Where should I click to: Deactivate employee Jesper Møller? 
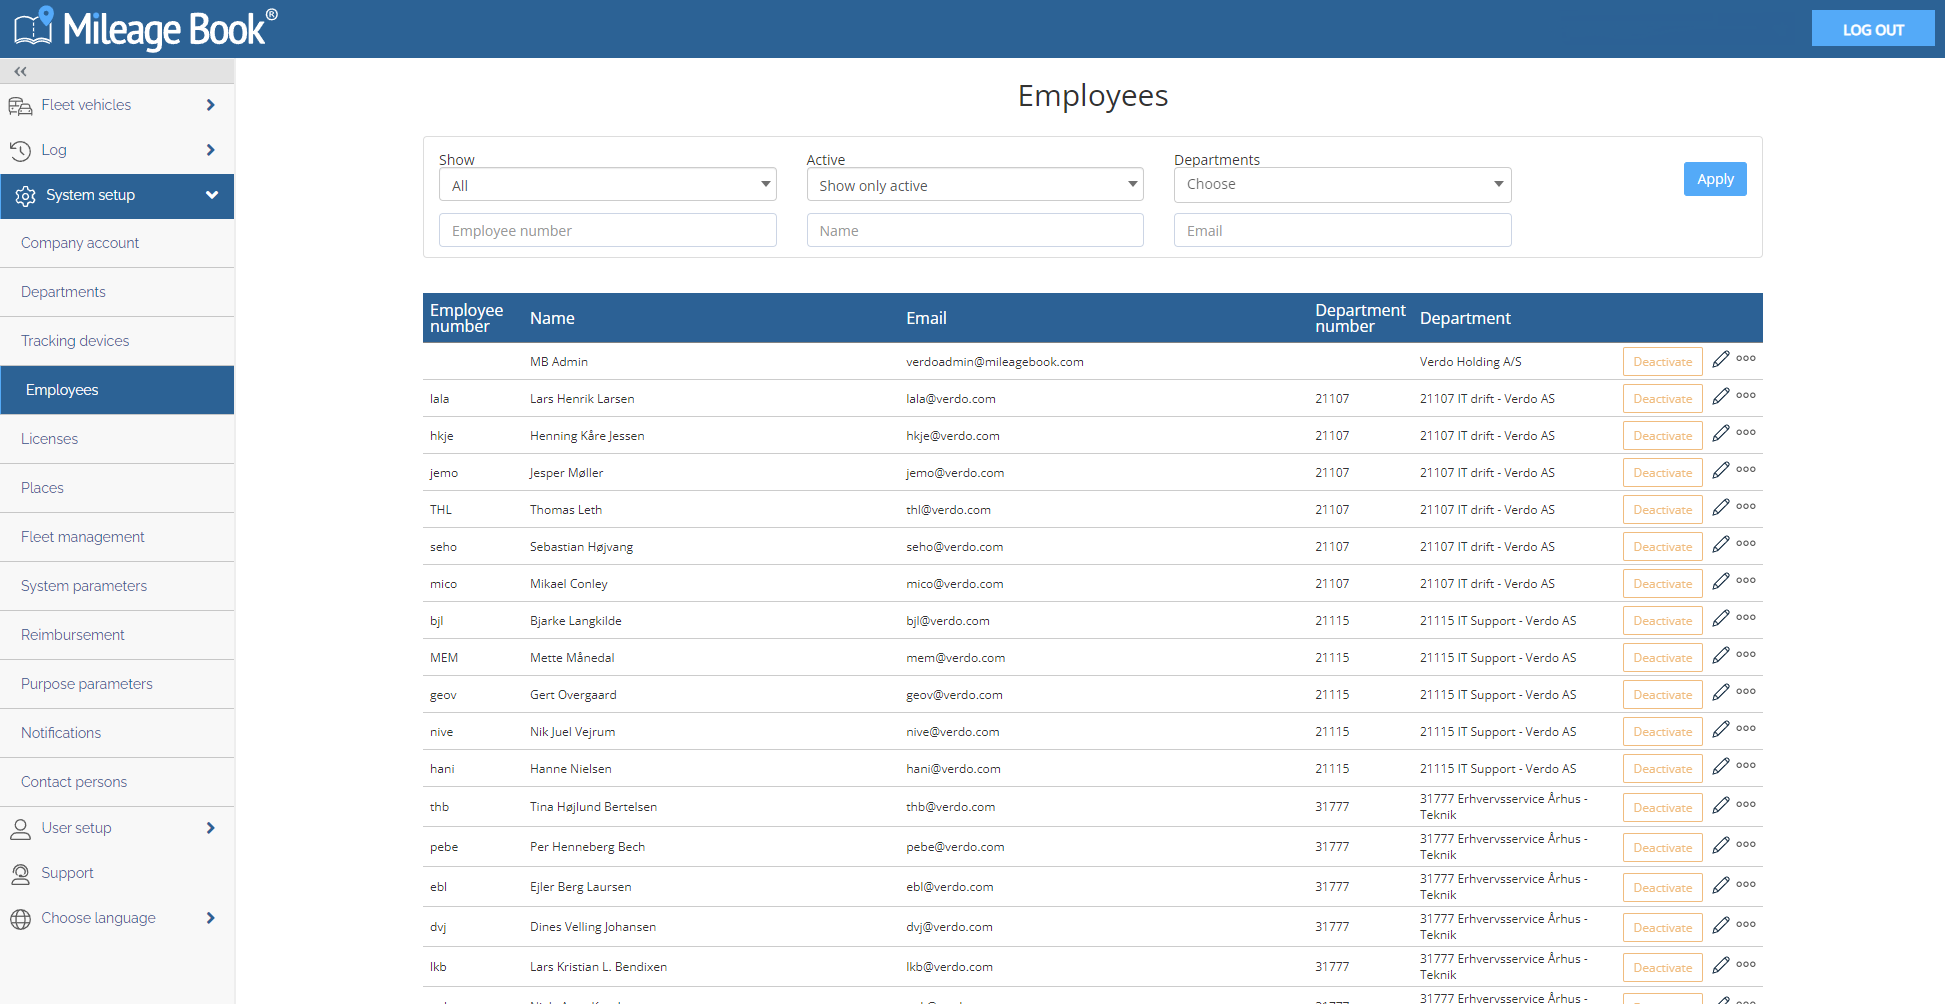click(x=1662, y=473)
